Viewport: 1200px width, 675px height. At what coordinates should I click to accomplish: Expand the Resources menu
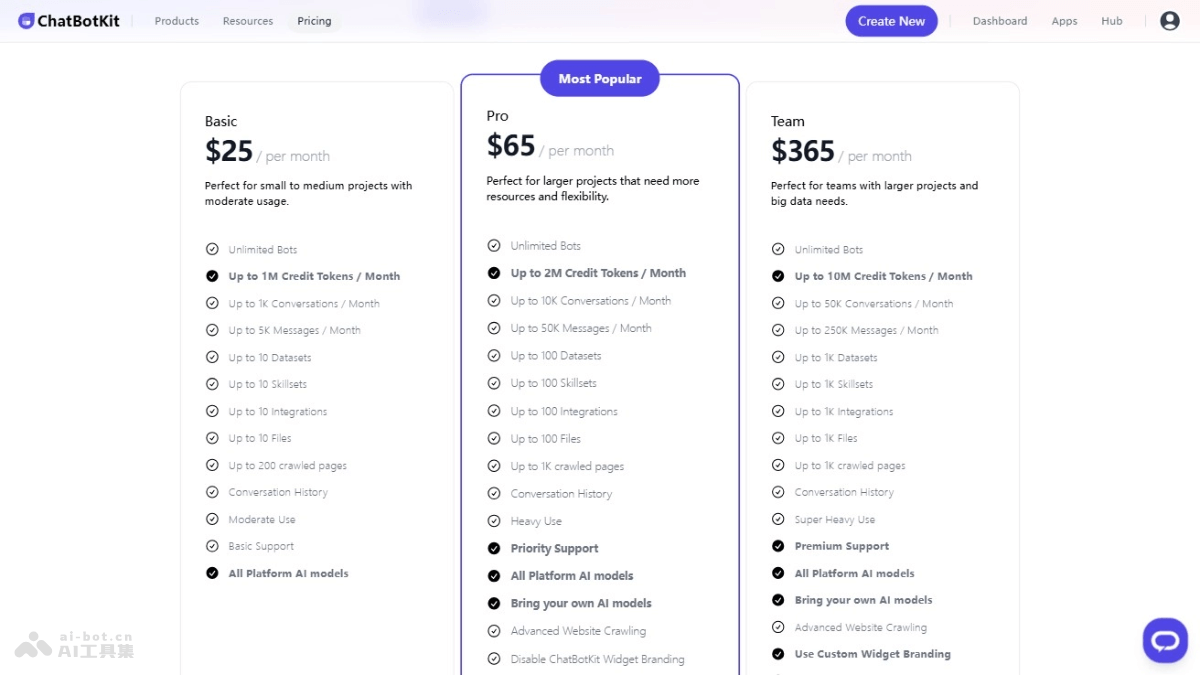click(x=248, y=21)
